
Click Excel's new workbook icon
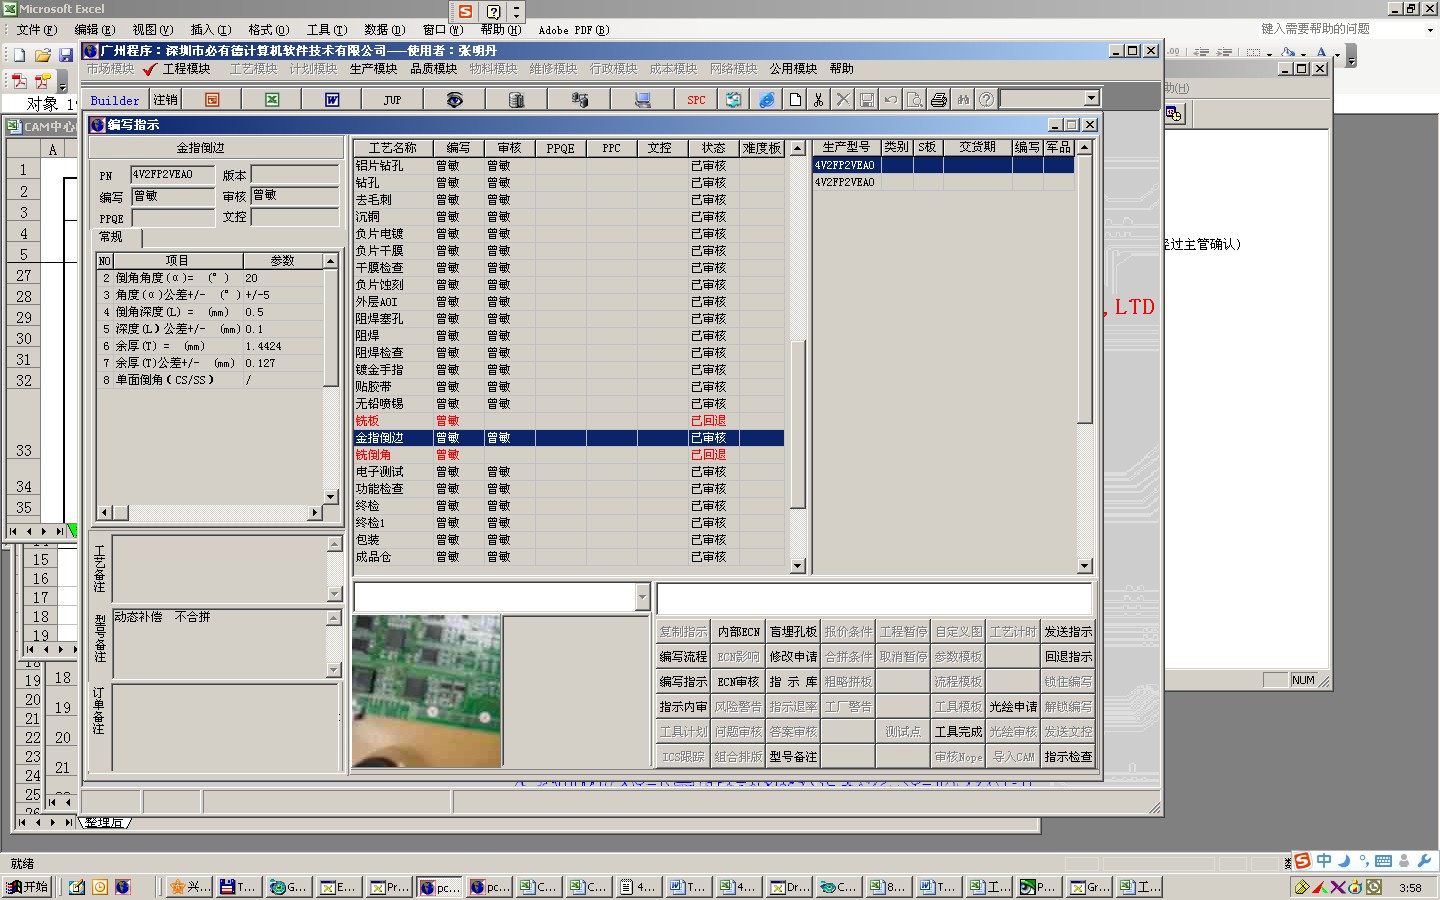click(20, 55)
